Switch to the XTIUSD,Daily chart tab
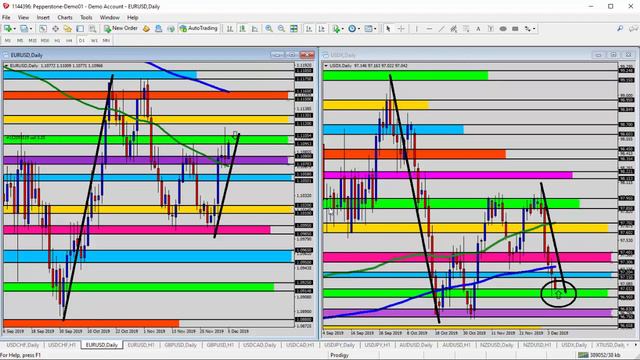 [610, 345]
